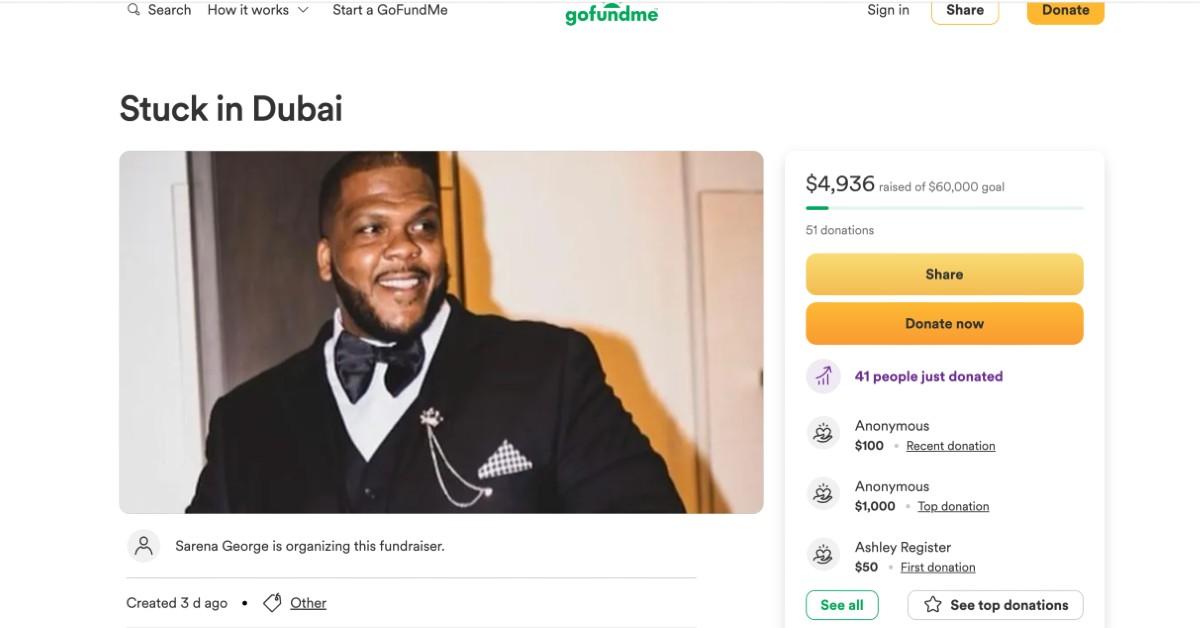Click the avatar icon beside Ashley Register

pos(823,554)
